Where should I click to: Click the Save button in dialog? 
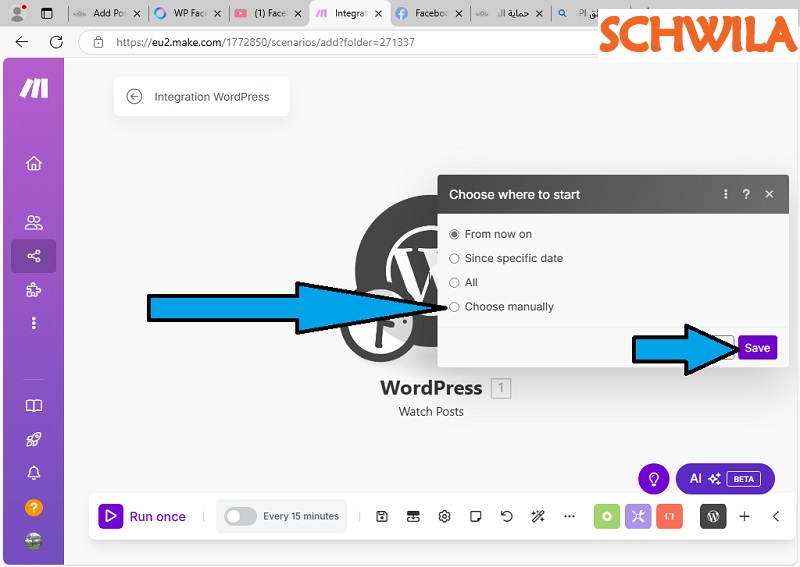click(757, 348)
